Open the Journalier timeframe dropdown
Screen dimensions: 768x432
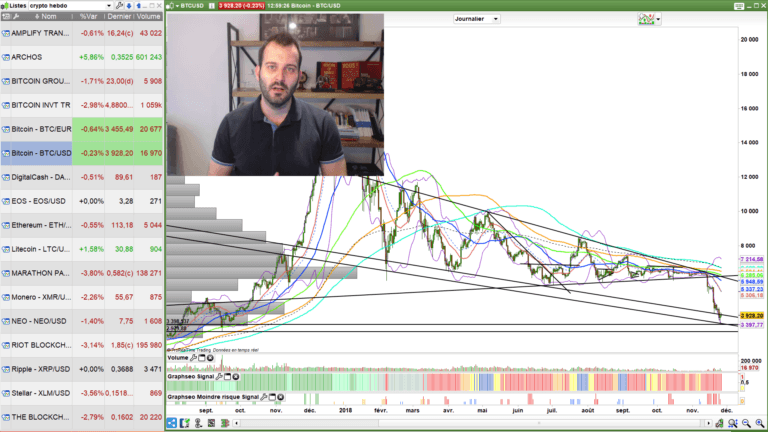(477, 18)
